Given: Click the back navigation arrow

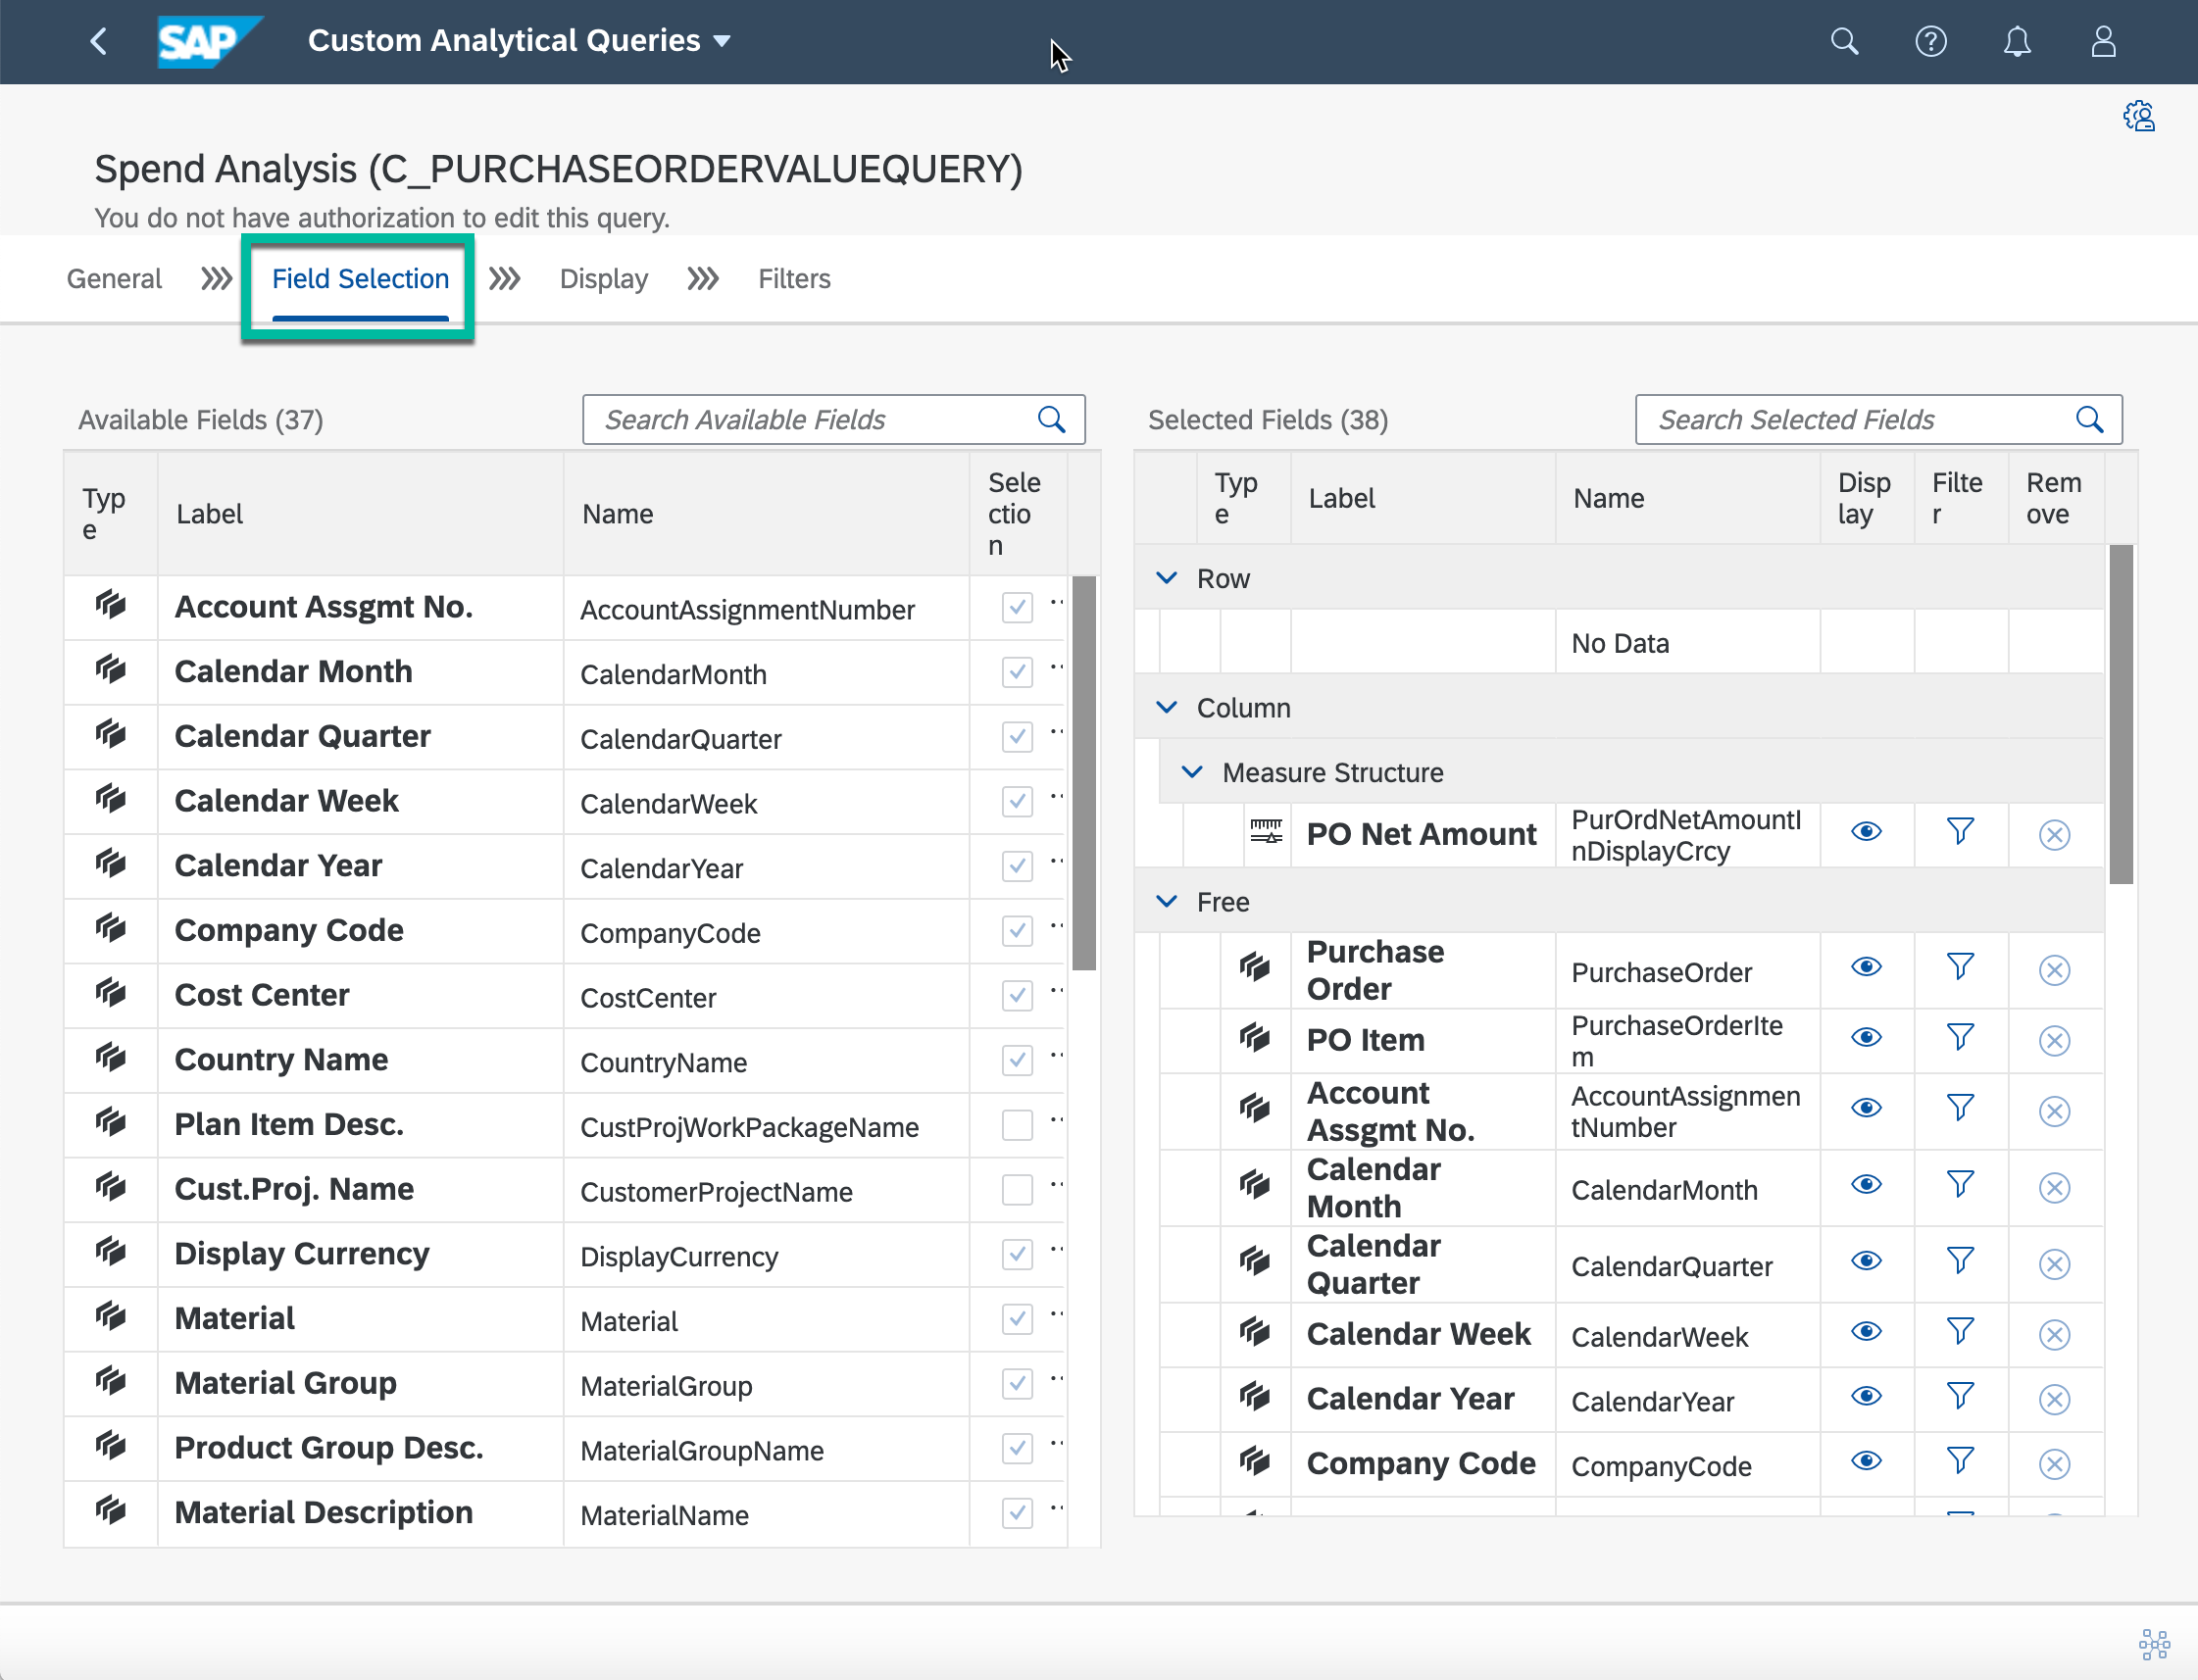Looking at the screenshot, I should pos(98,41).
